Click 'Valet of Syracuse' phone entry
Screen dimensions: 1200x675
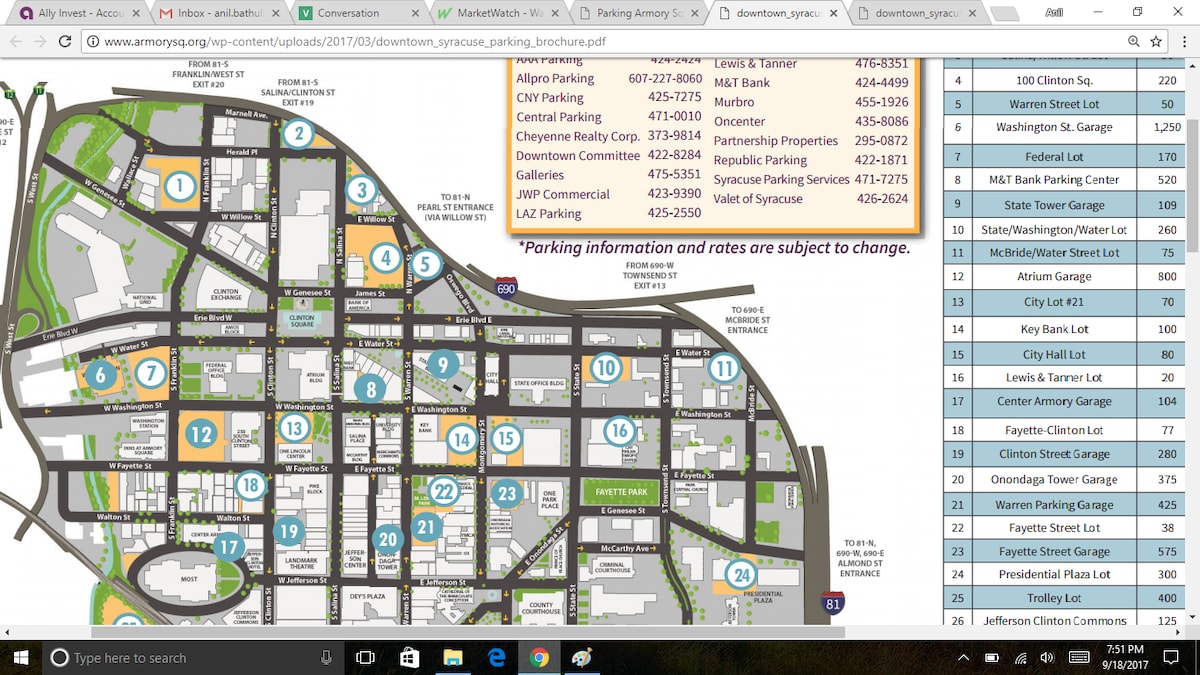pyautogui.click(x=811, y=198)
